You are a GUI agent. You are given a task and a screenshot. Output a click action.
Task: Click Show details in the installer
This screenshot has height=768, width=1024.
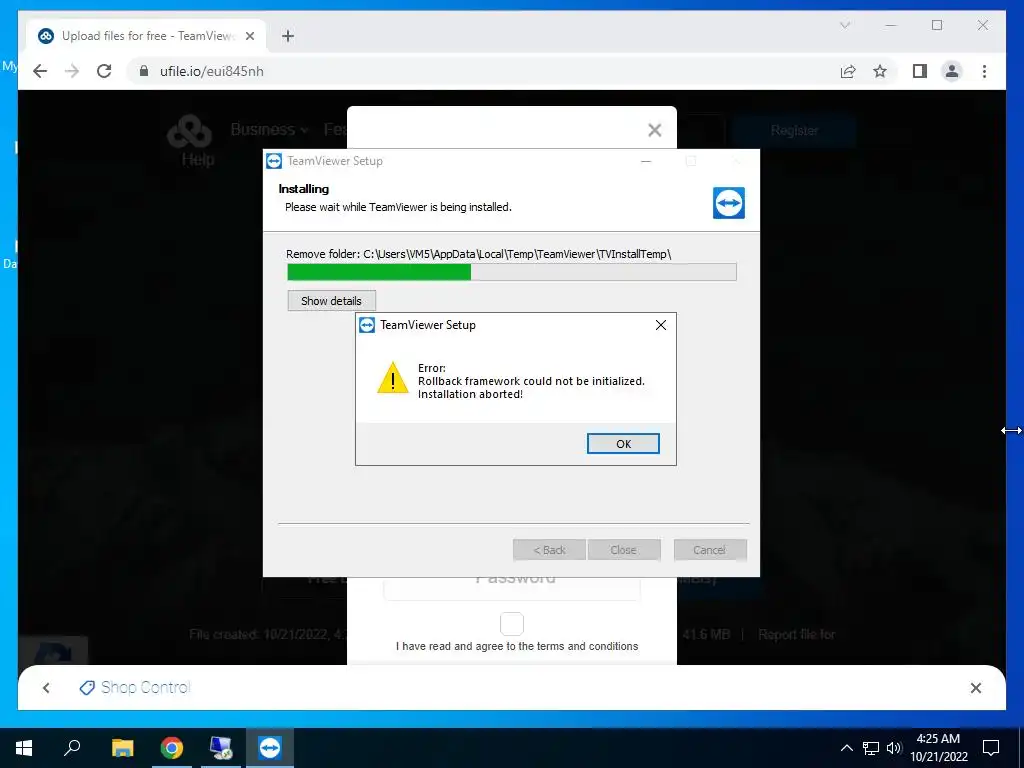(331, 300)
